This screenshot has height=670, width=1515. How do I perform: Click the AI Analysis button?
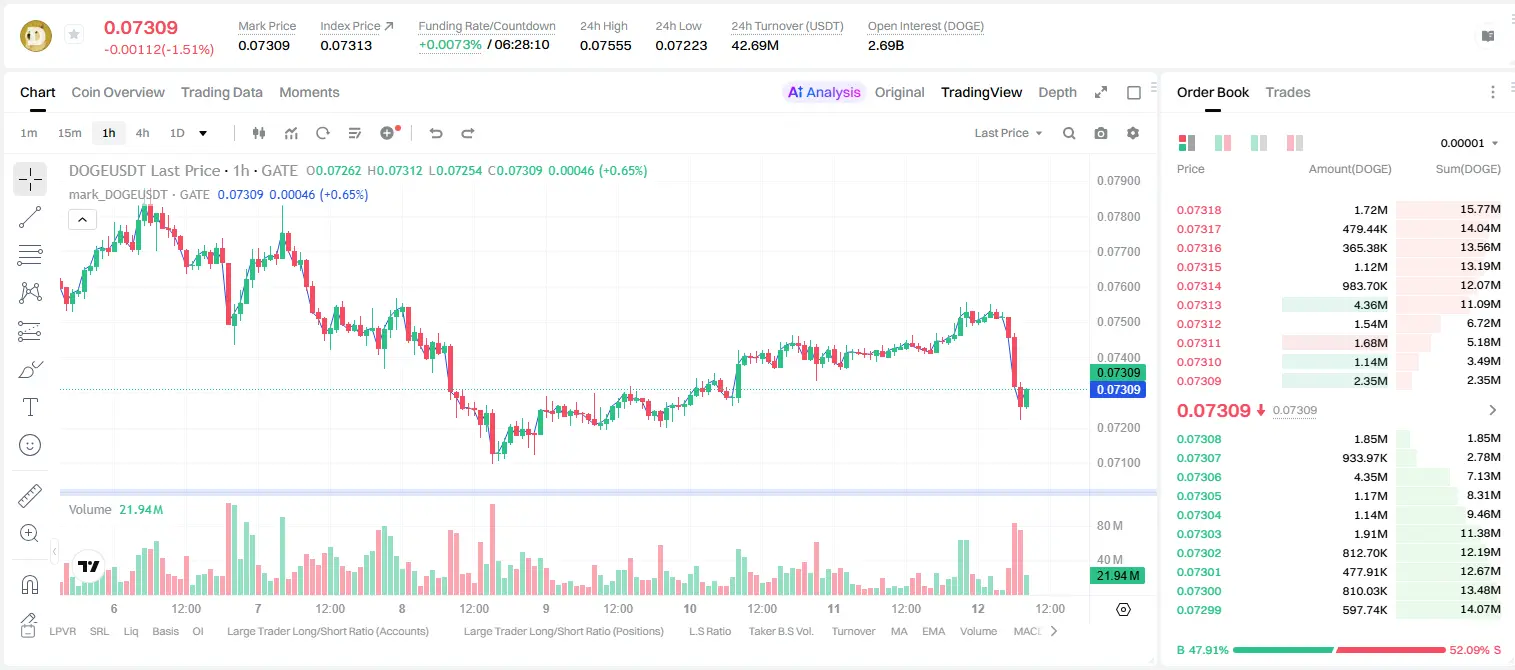tap(824, 92)
